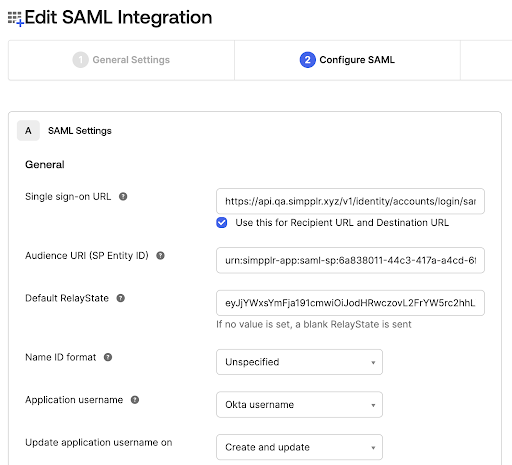Image resolution: width=512 pixels, height=465 pixels.
Task: Click the Default RelayState label
Action: coord(67,298)
